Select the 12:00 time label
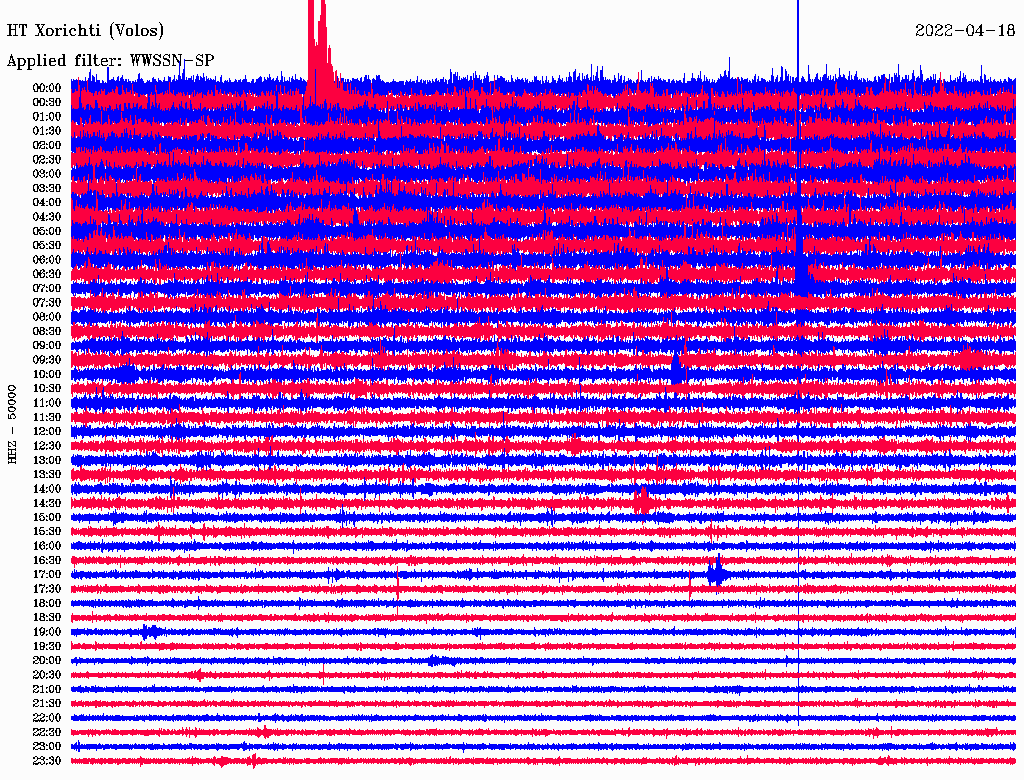The height and width of the screenshot is (780, 1024). [47, 431]
